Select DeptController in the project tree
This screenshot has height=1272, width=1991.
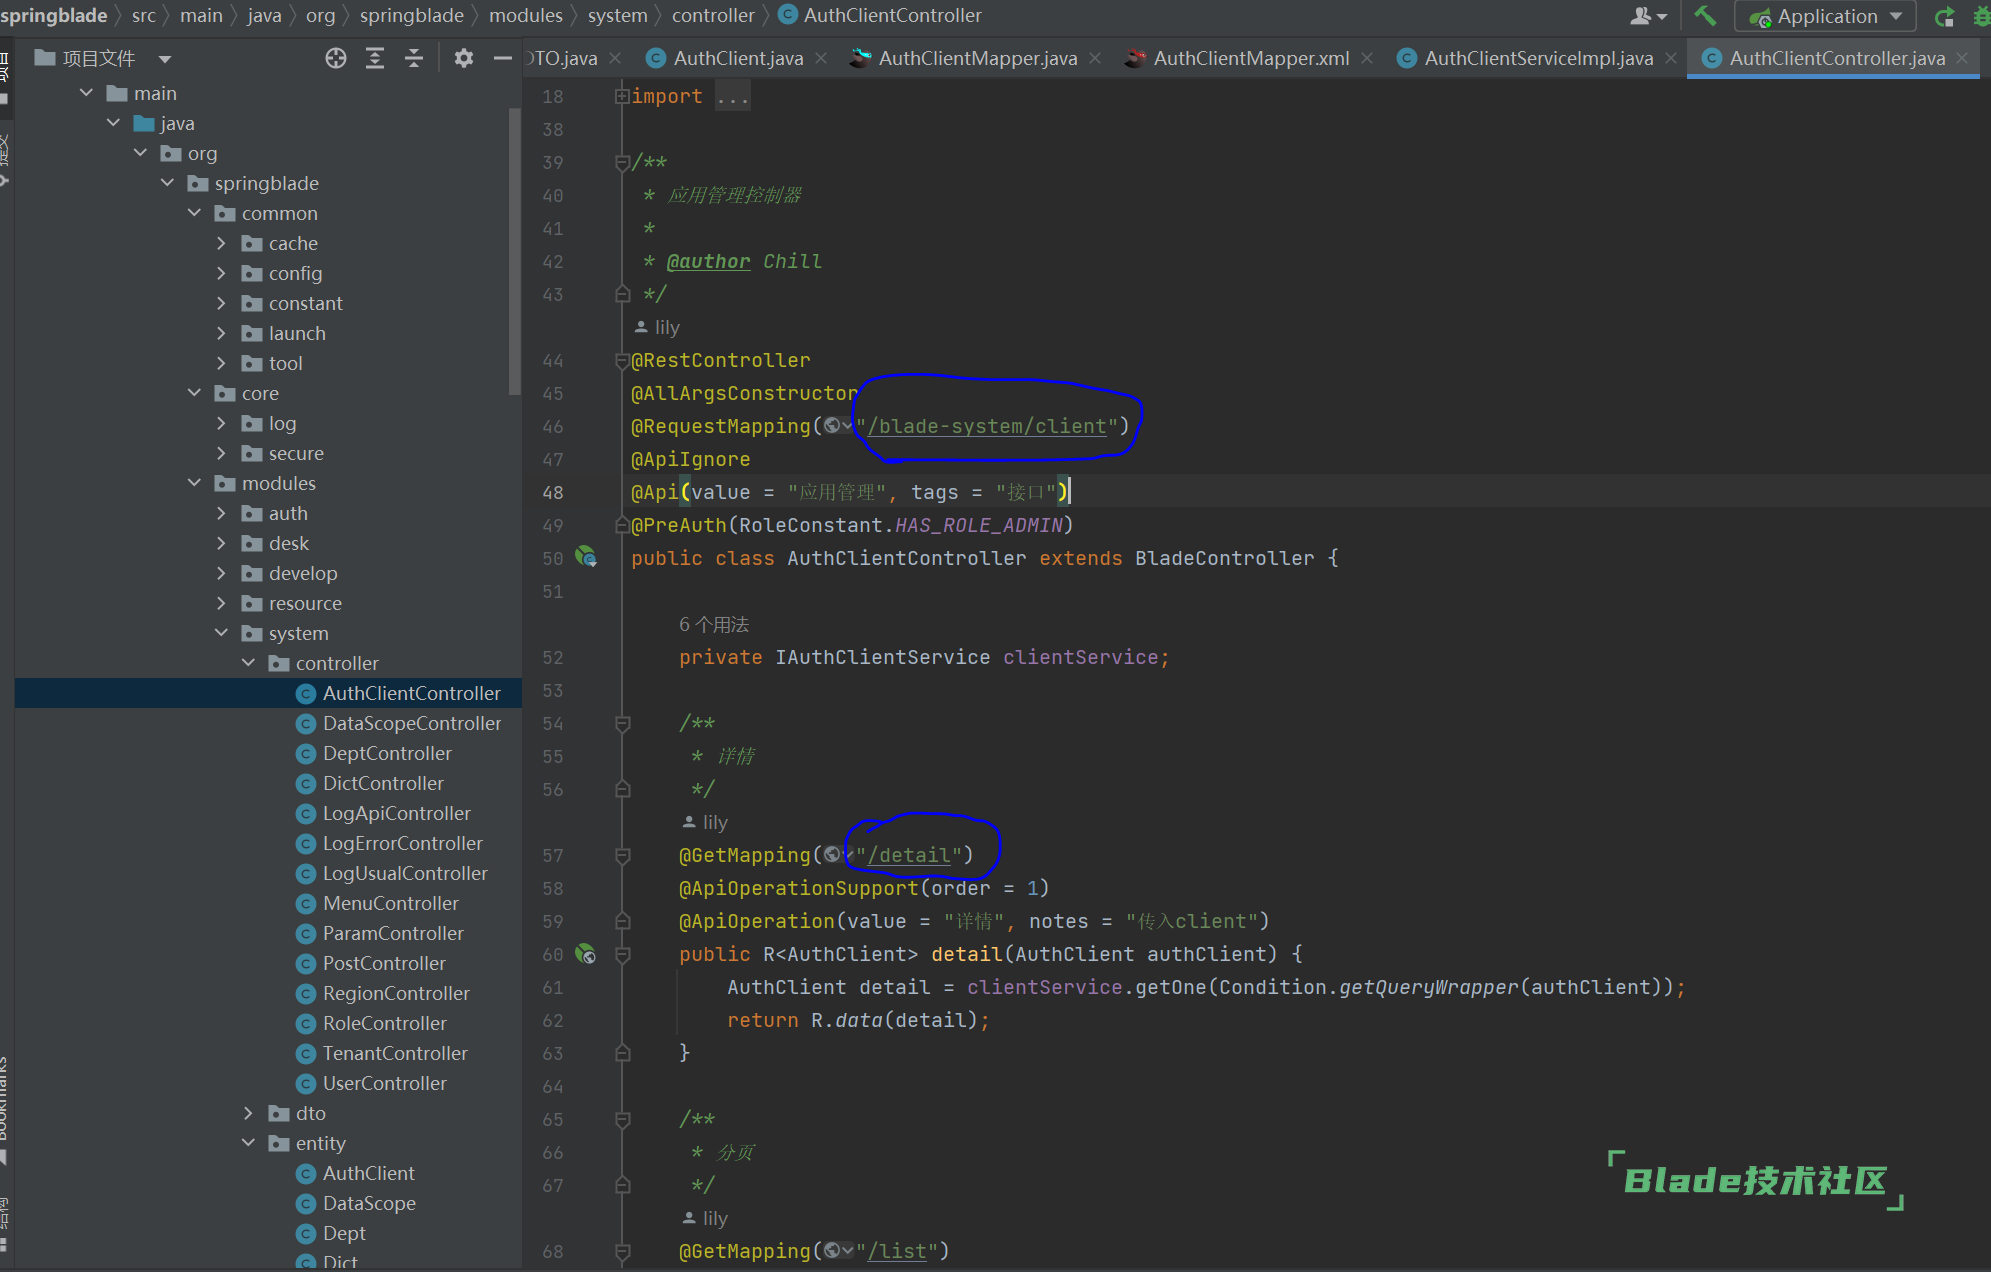pyautogui.click(x=387, y=753)
